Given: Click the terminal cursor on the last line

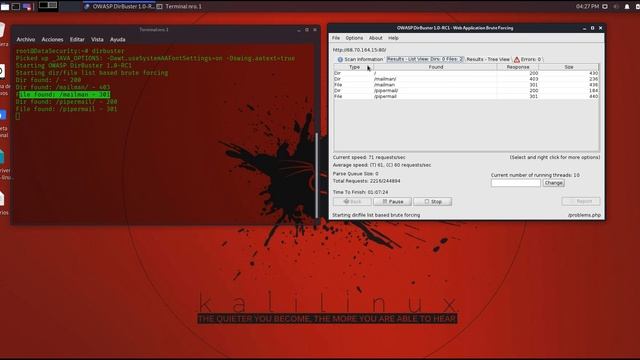Looking at the screenshot, I should [x=18, y=116].
